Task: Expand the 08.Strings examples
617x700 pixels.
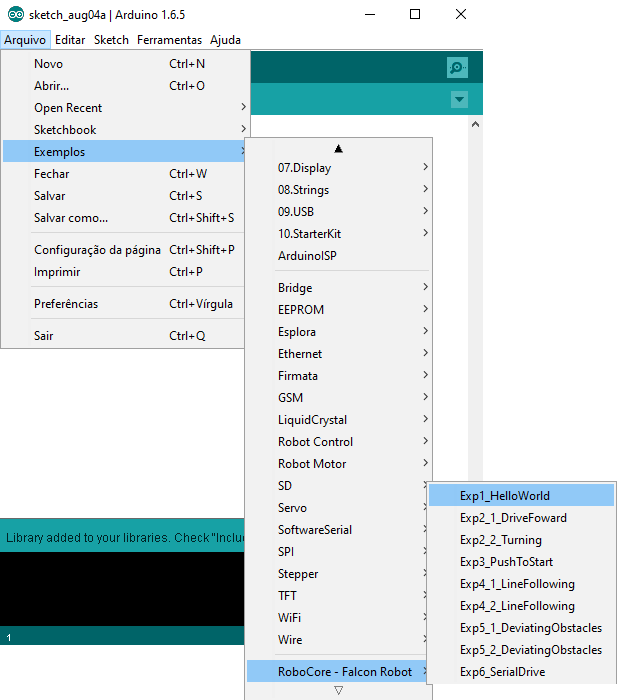Action: click(x=339, y=190)
